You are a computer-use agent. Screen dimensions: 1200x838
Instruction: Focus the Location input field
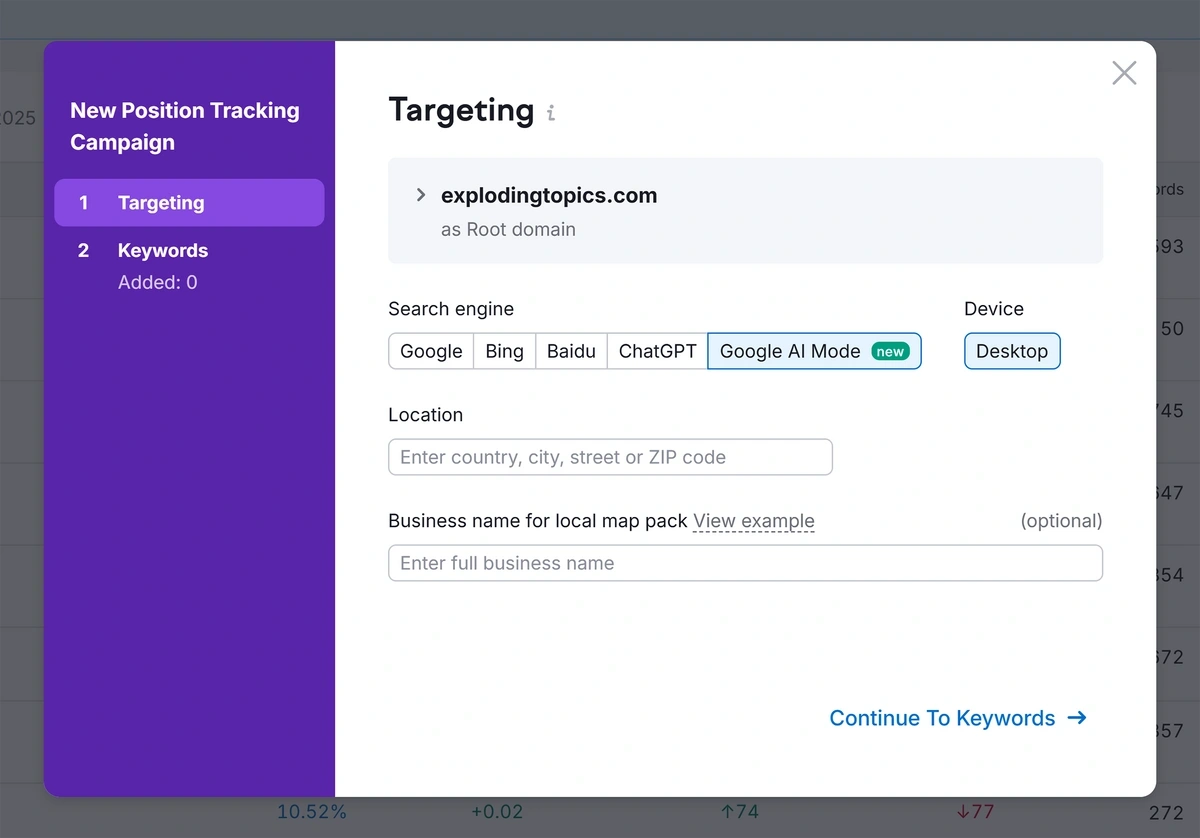click(610, 457)
